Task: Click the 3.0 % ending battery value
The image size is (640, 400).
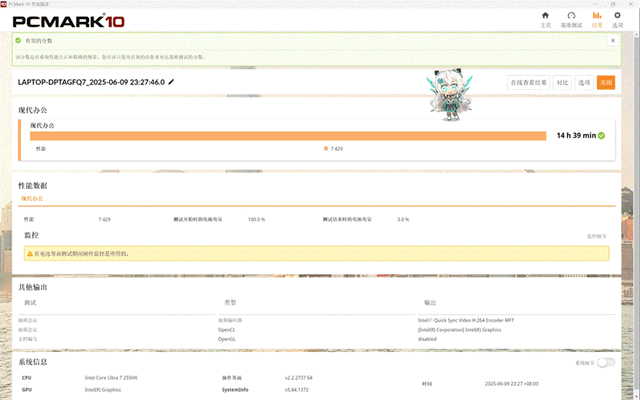Action: (403, 219)
